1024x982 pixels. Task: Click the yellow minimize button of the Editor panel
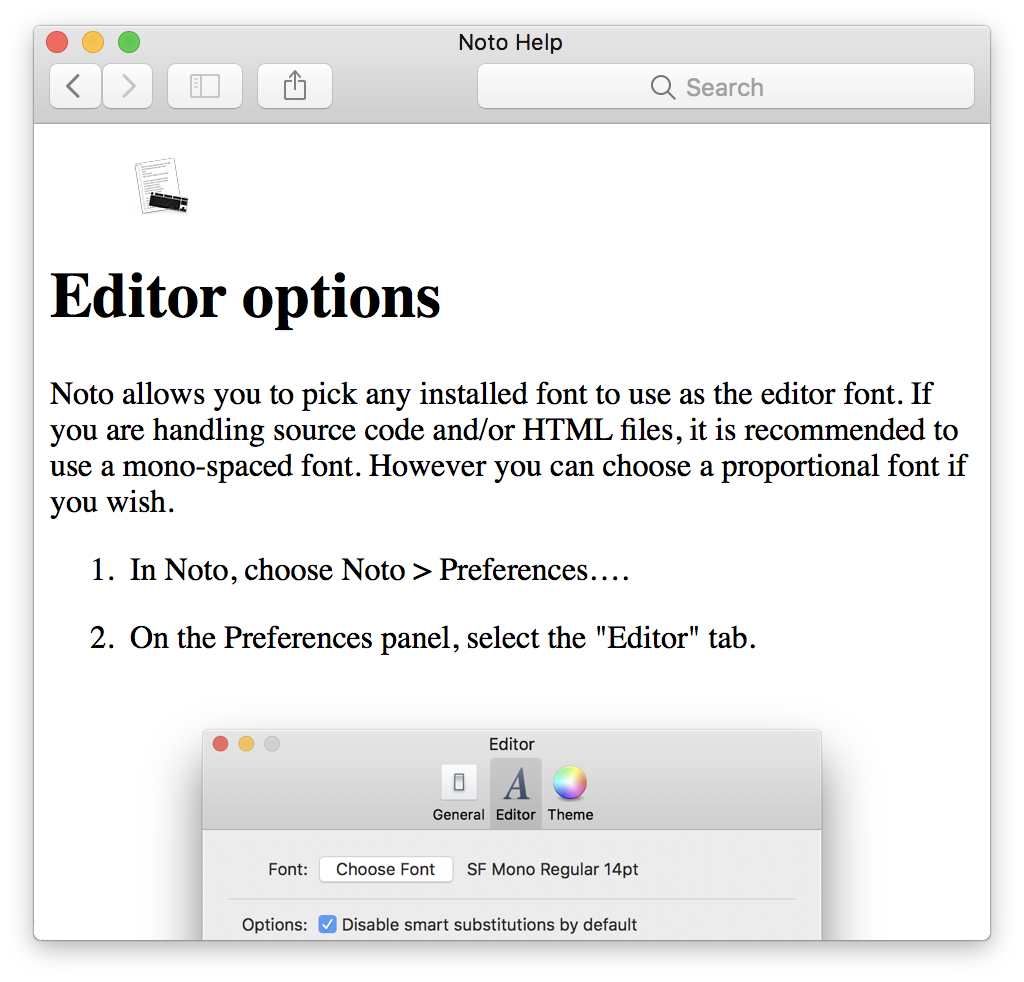click(246, 744)
